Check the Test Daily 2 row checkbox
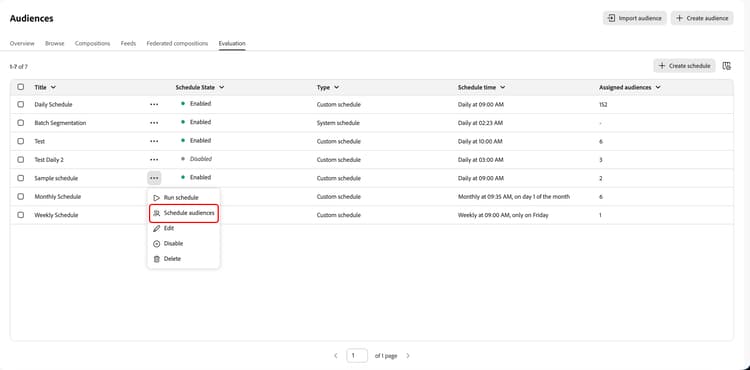This screenshot has width=750, height=370. click(21, 160)
